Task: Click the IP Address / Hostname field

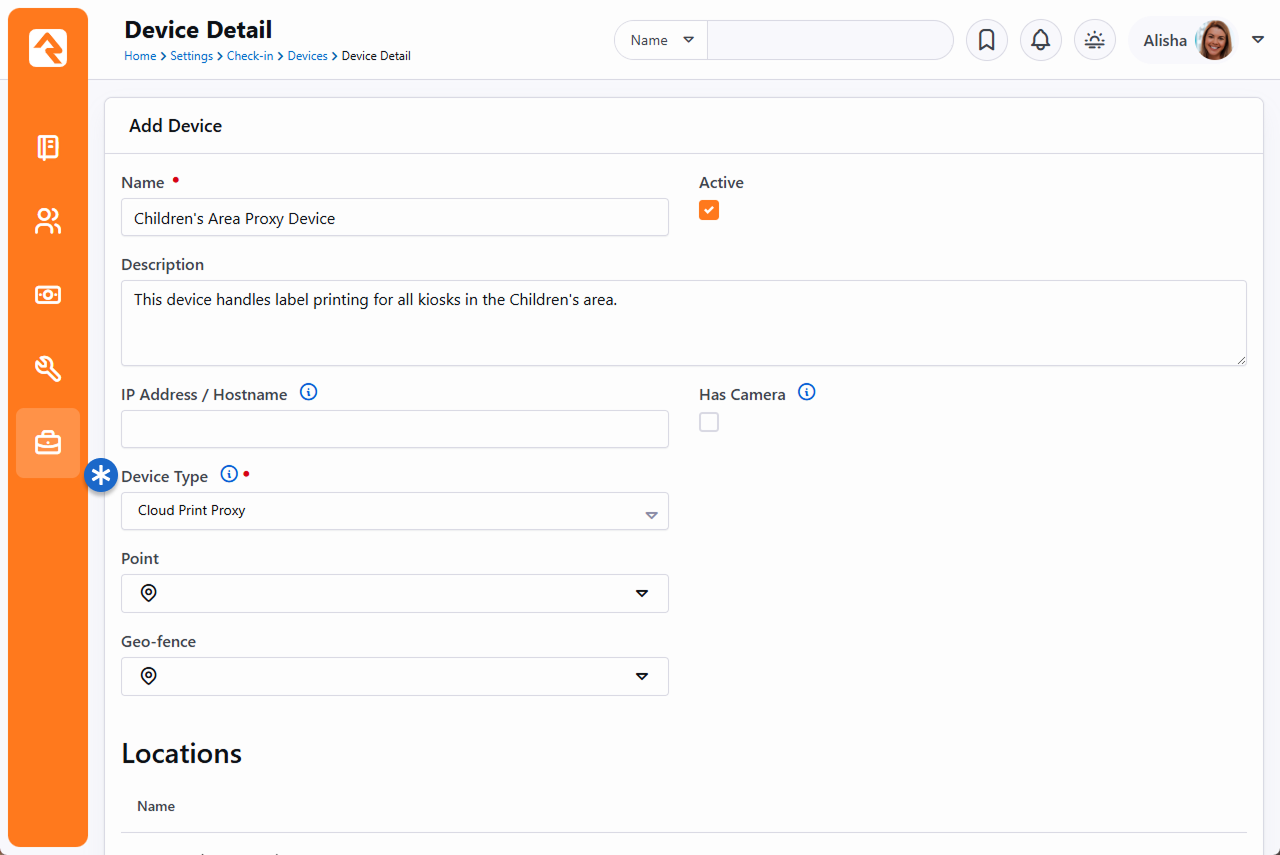Action: point(394,429)
